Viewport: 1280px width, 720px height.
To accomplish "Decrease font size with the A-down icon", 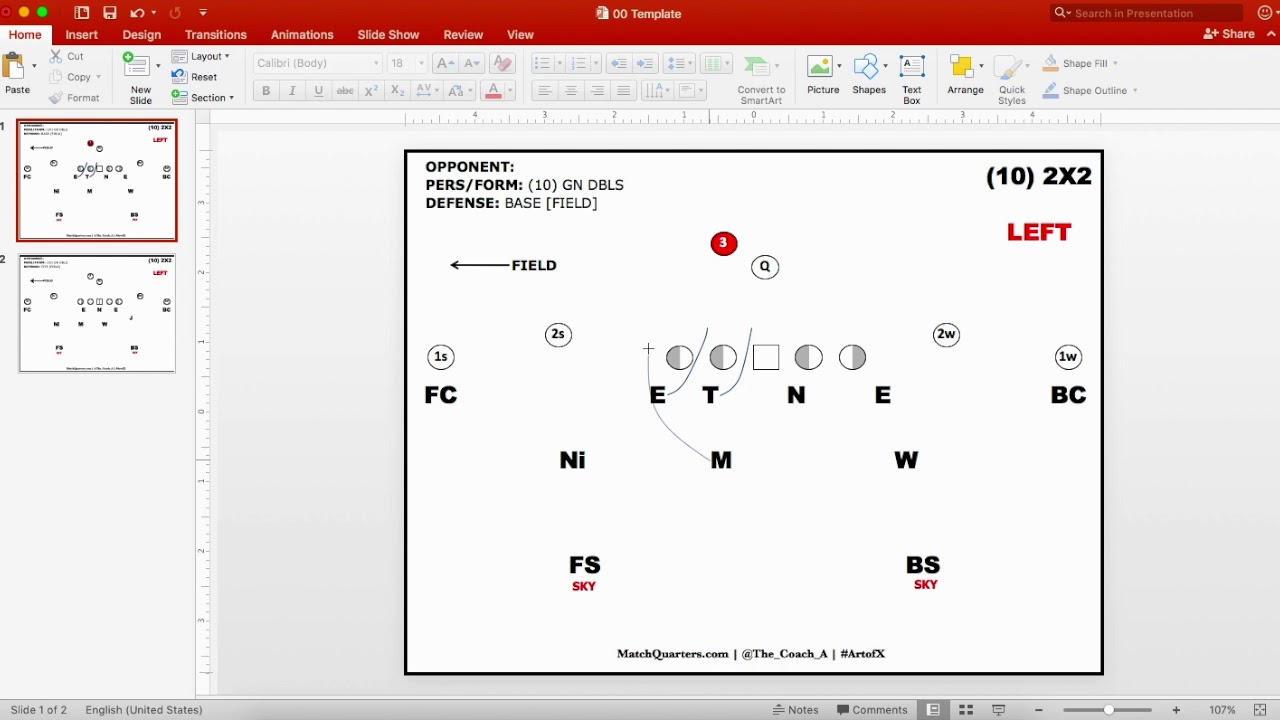I will (x=471, y=63).
